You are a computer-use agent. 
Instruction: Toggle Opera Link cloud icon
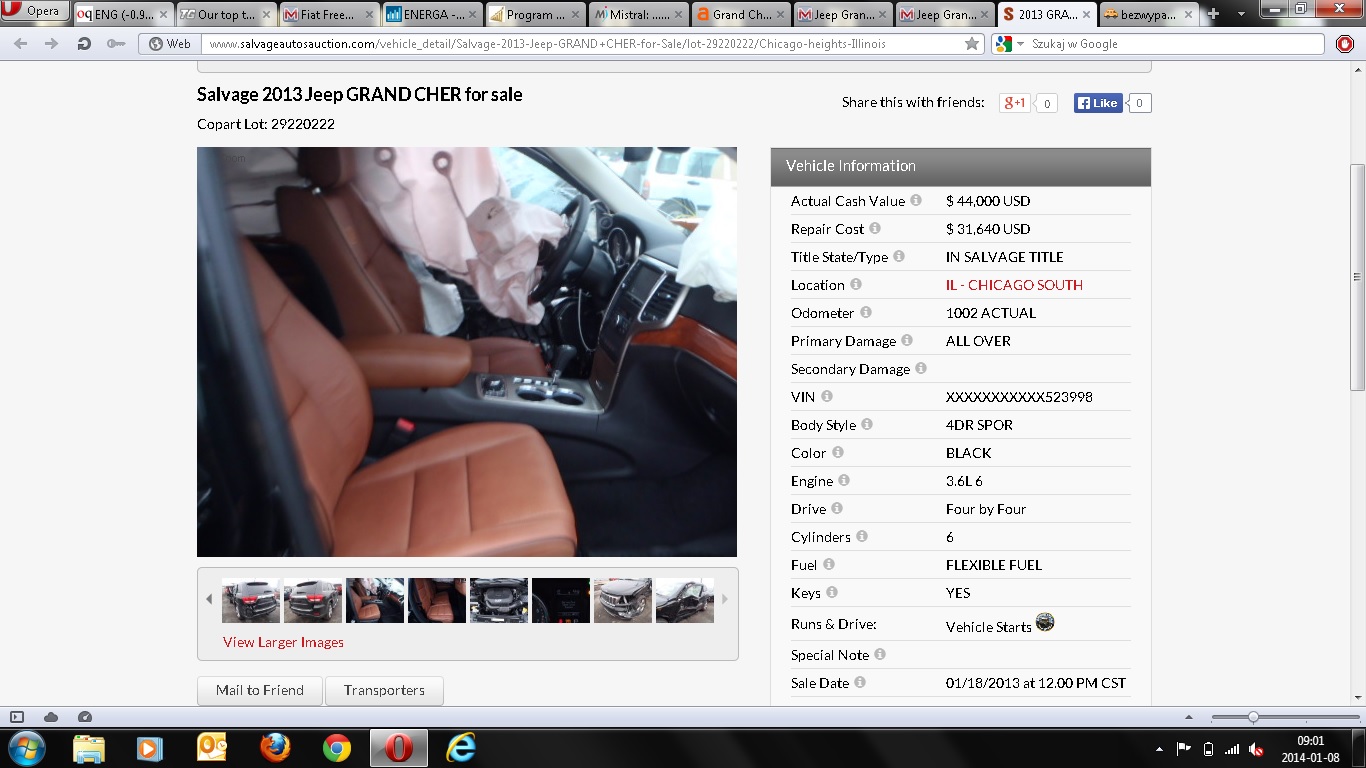point(51,717)
